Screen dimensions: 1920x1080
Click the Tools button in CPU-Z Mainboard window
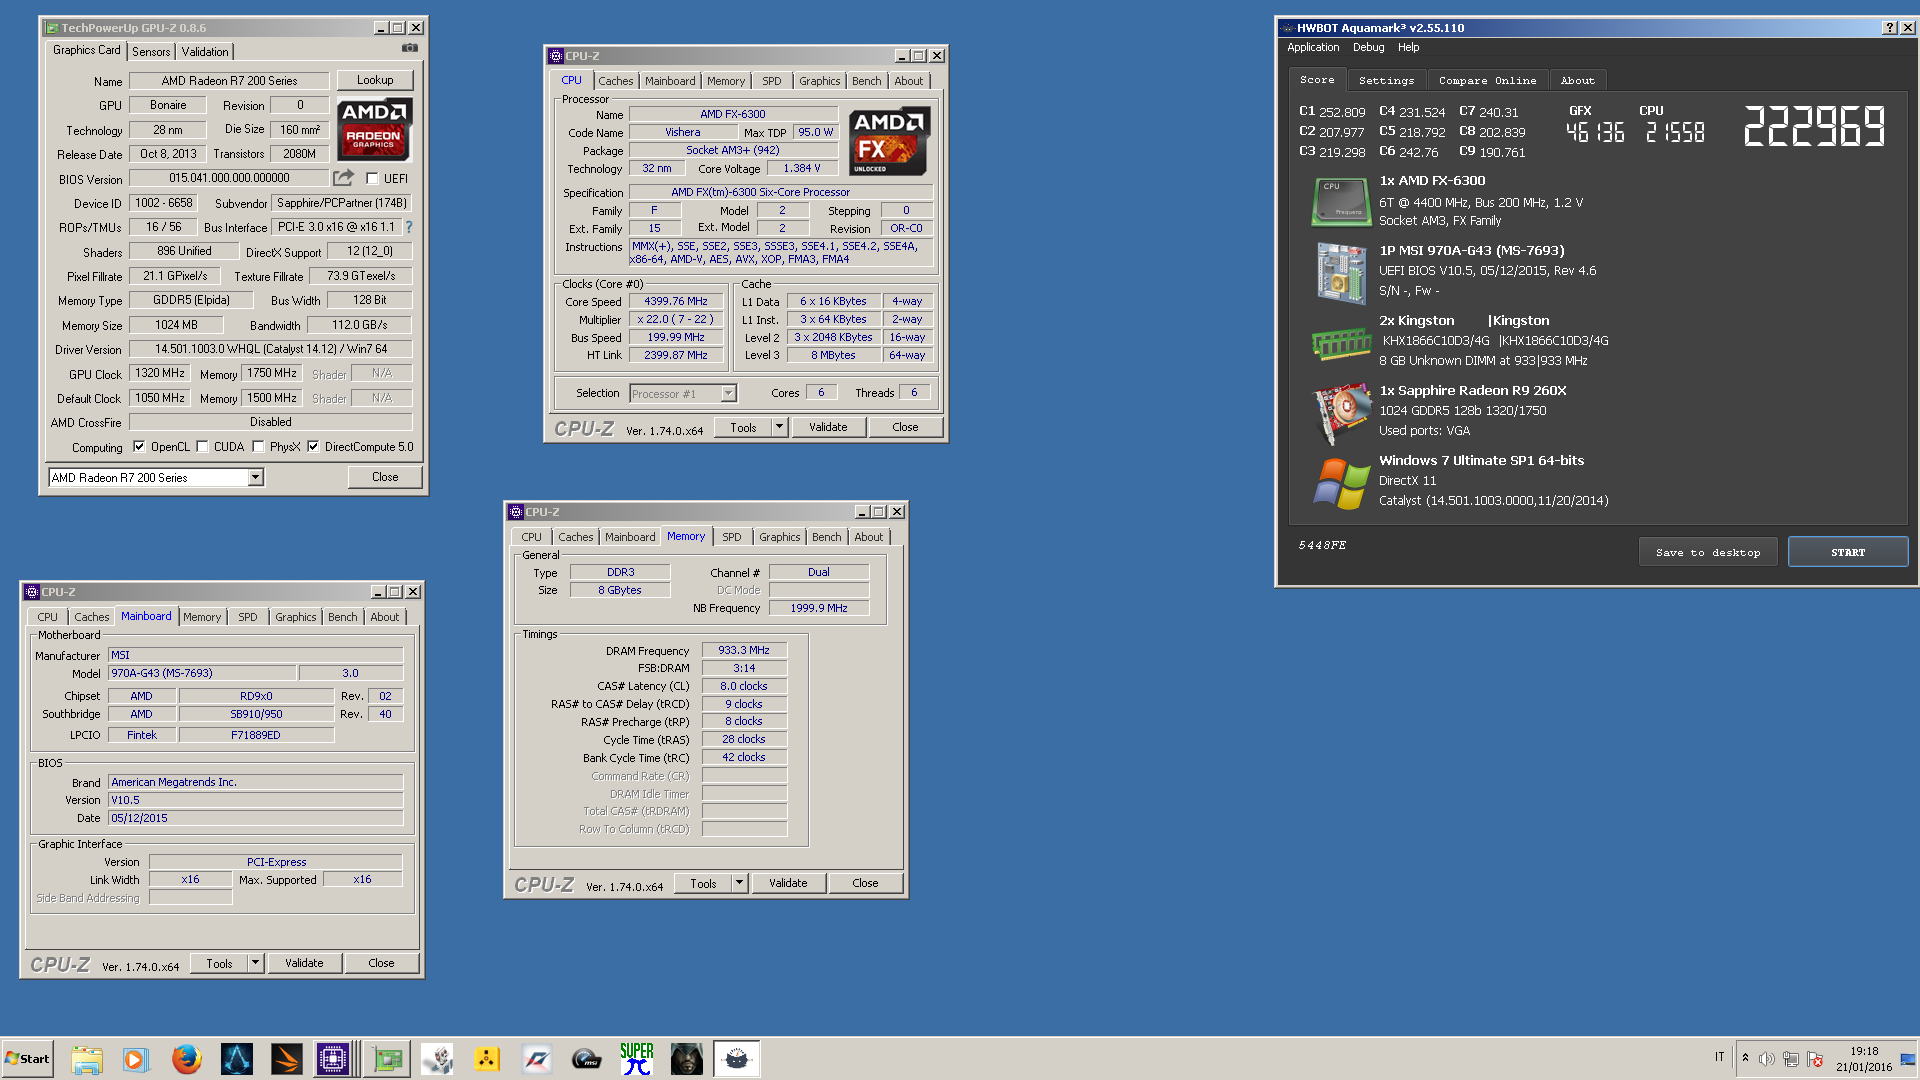pos(219,963)
